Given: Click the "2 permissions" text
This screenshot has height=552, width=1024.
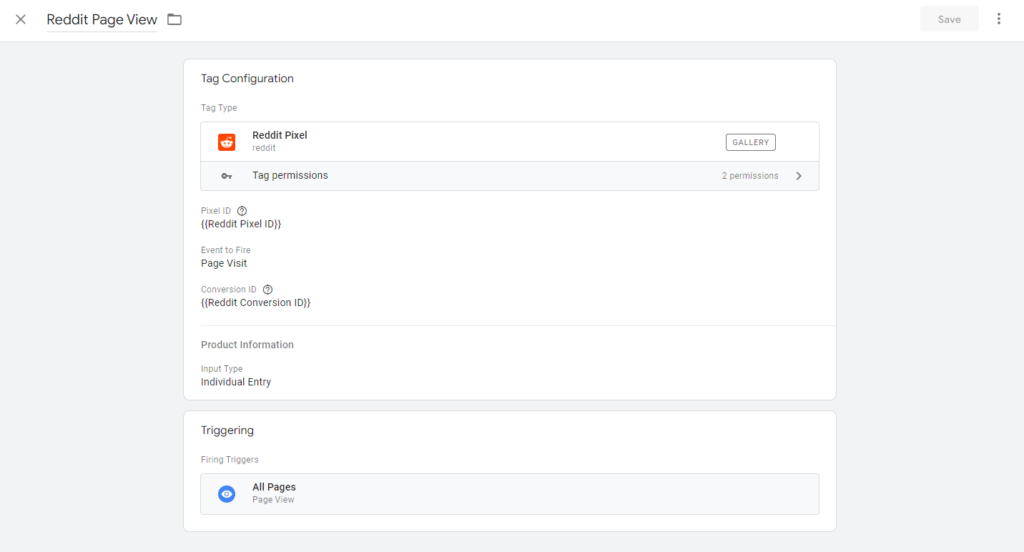Looking at the screenshot, I should coord(750,176).
